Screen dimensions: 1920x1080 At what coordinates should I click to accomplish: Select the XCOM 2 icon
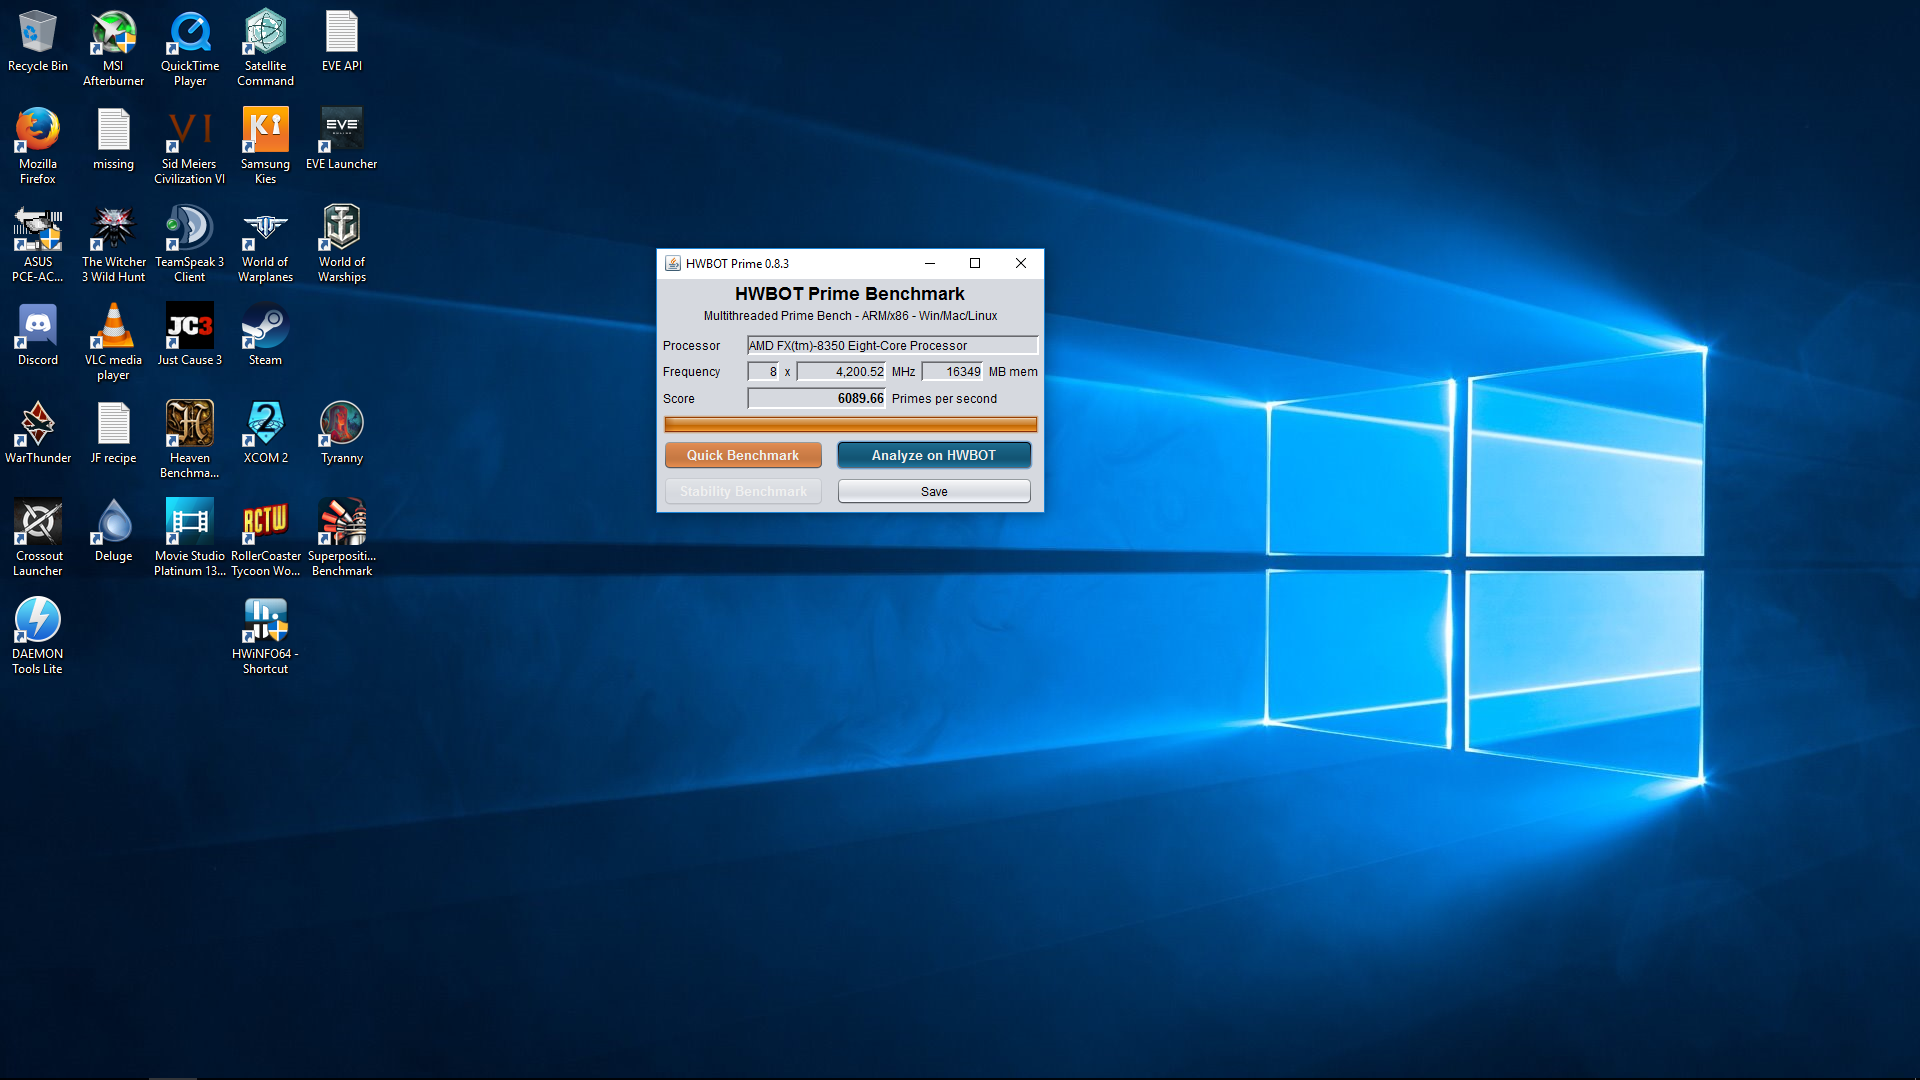pos(265,433)
